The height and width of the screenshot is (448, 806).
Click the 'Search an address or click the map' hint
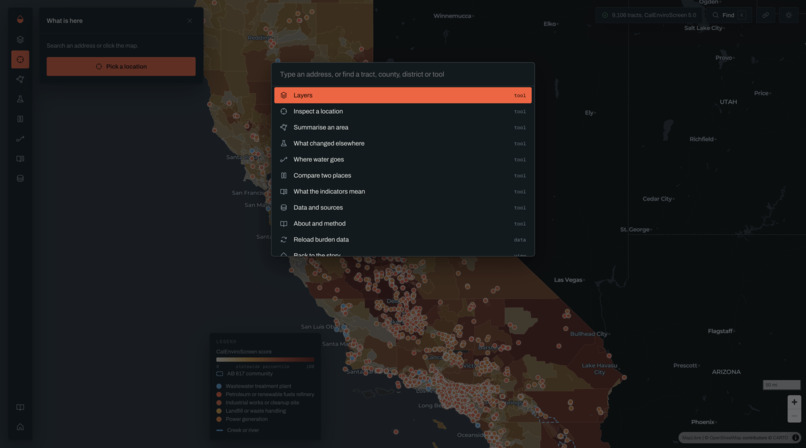(x=92, y=46)
